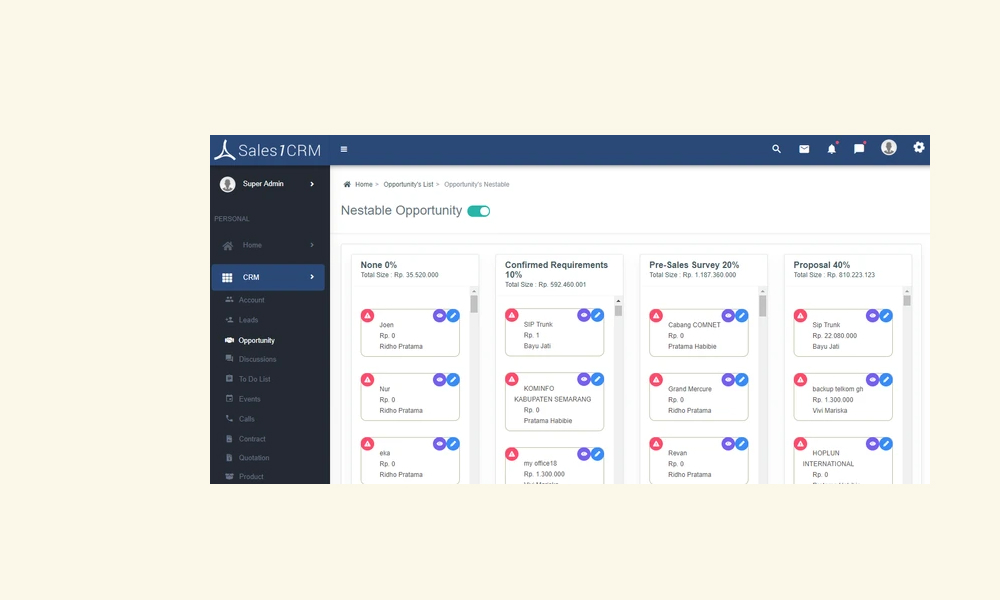Open Discussions in the sidebar
The height and width of the screenshot is (600, 1000).
tap(257, 359)
